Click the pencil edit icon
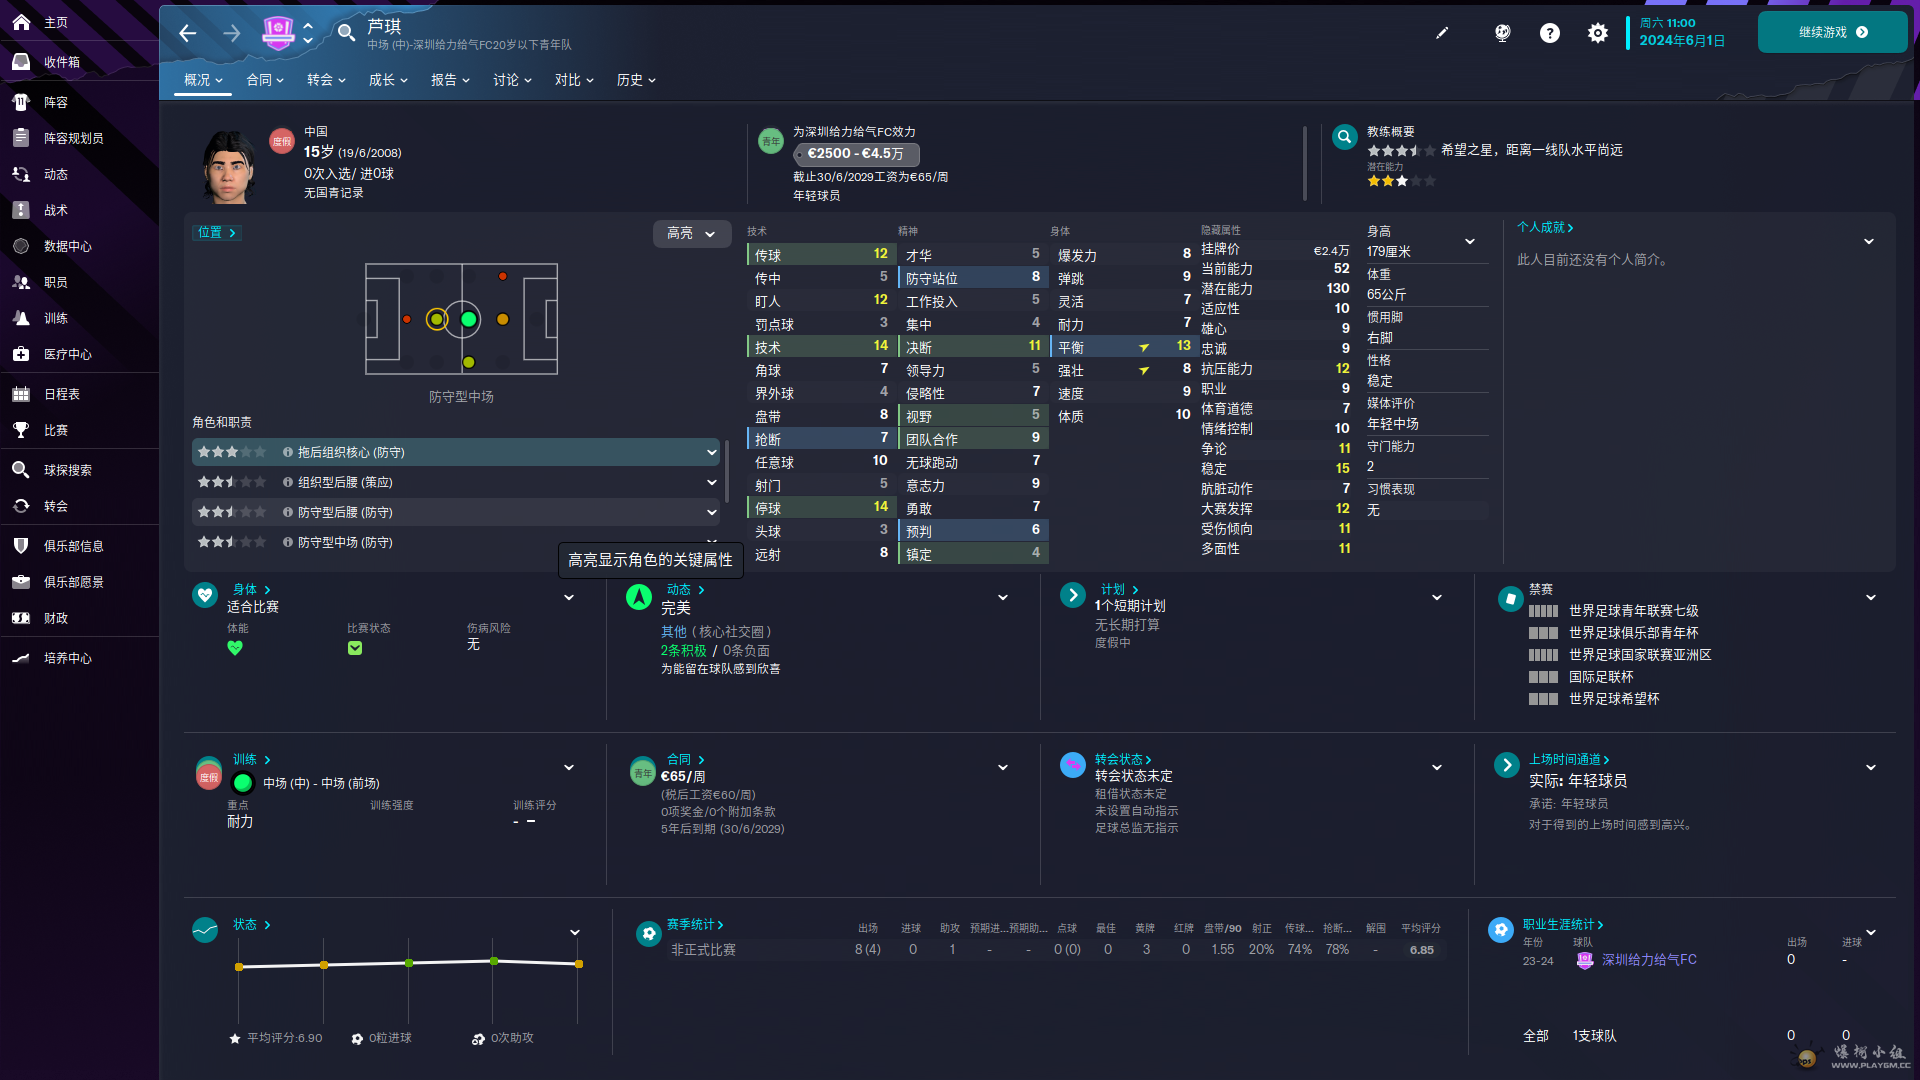 (1442, 33)
